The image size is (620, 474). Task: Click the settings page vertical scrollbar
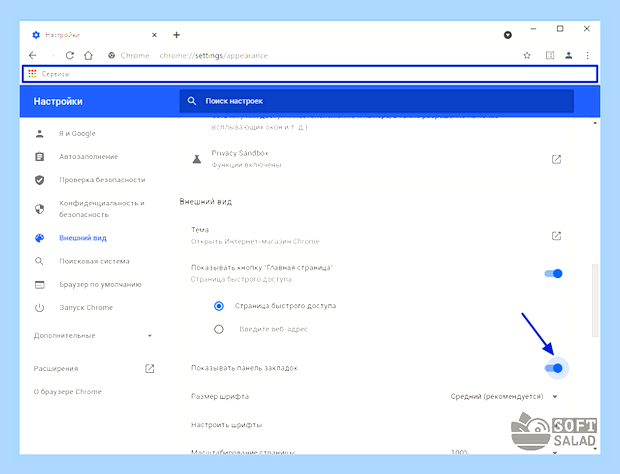595,300
